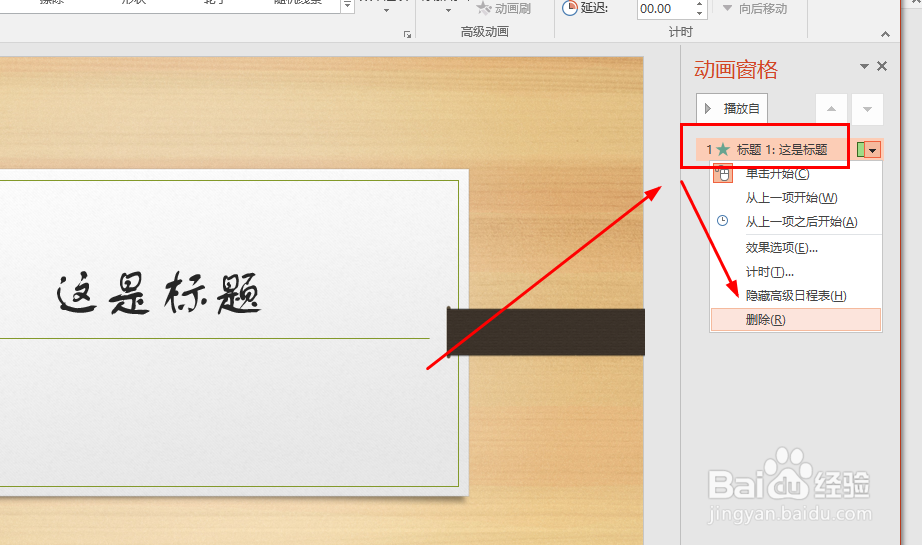922x545 pixels.
Task: Click the mouse icon beside 单击开始
Action: (x=723, y=173)
